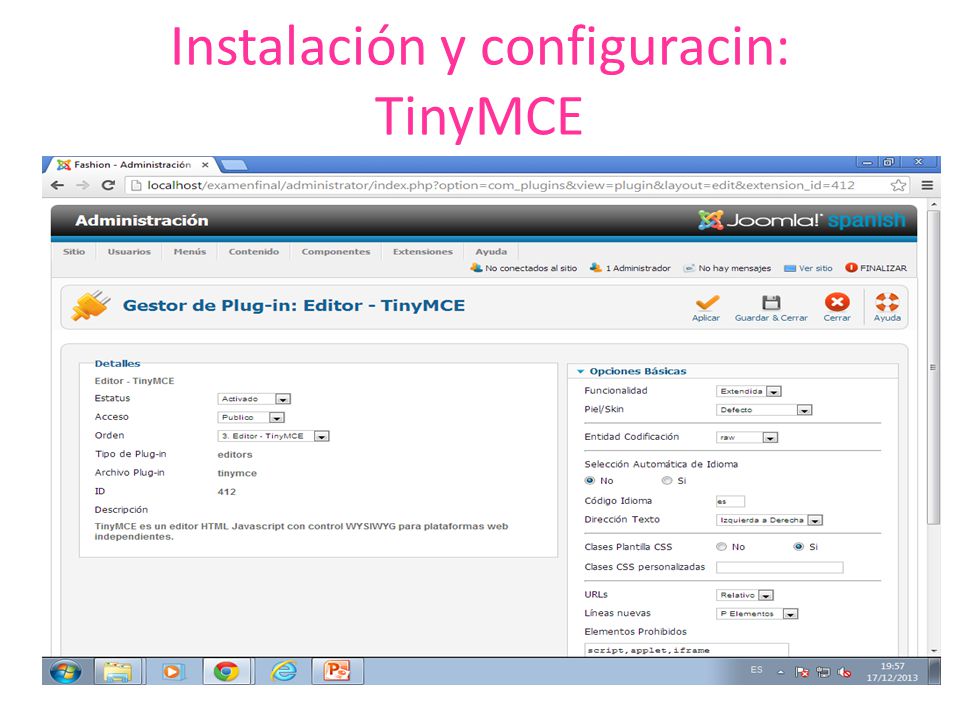960x720 pixels.
Task: Select Si for Selección Automática de Idioma
Action: [x=667, y=481]
